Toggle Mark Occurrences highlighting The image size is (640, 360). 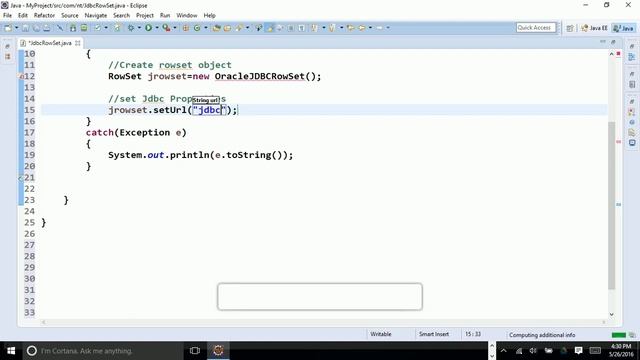[269, 28]
